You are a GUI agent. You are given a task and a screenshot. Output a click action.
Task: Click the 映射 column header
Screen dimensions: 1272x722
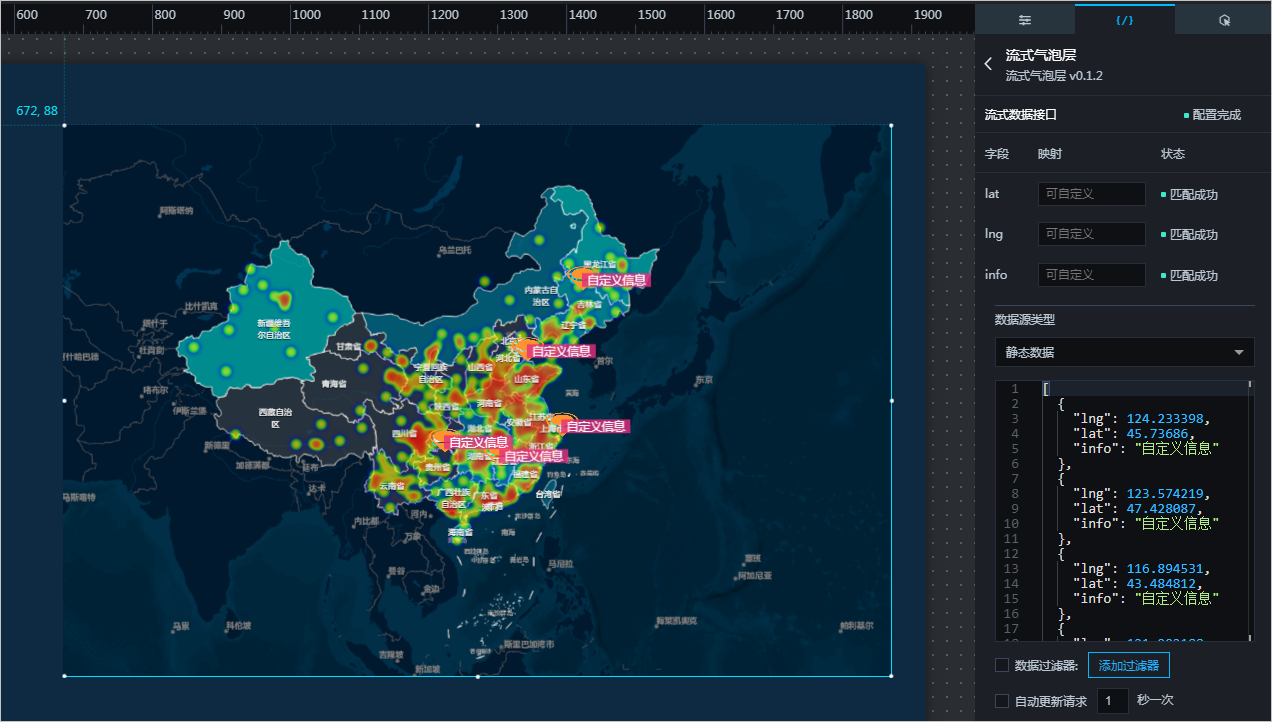1050,155
